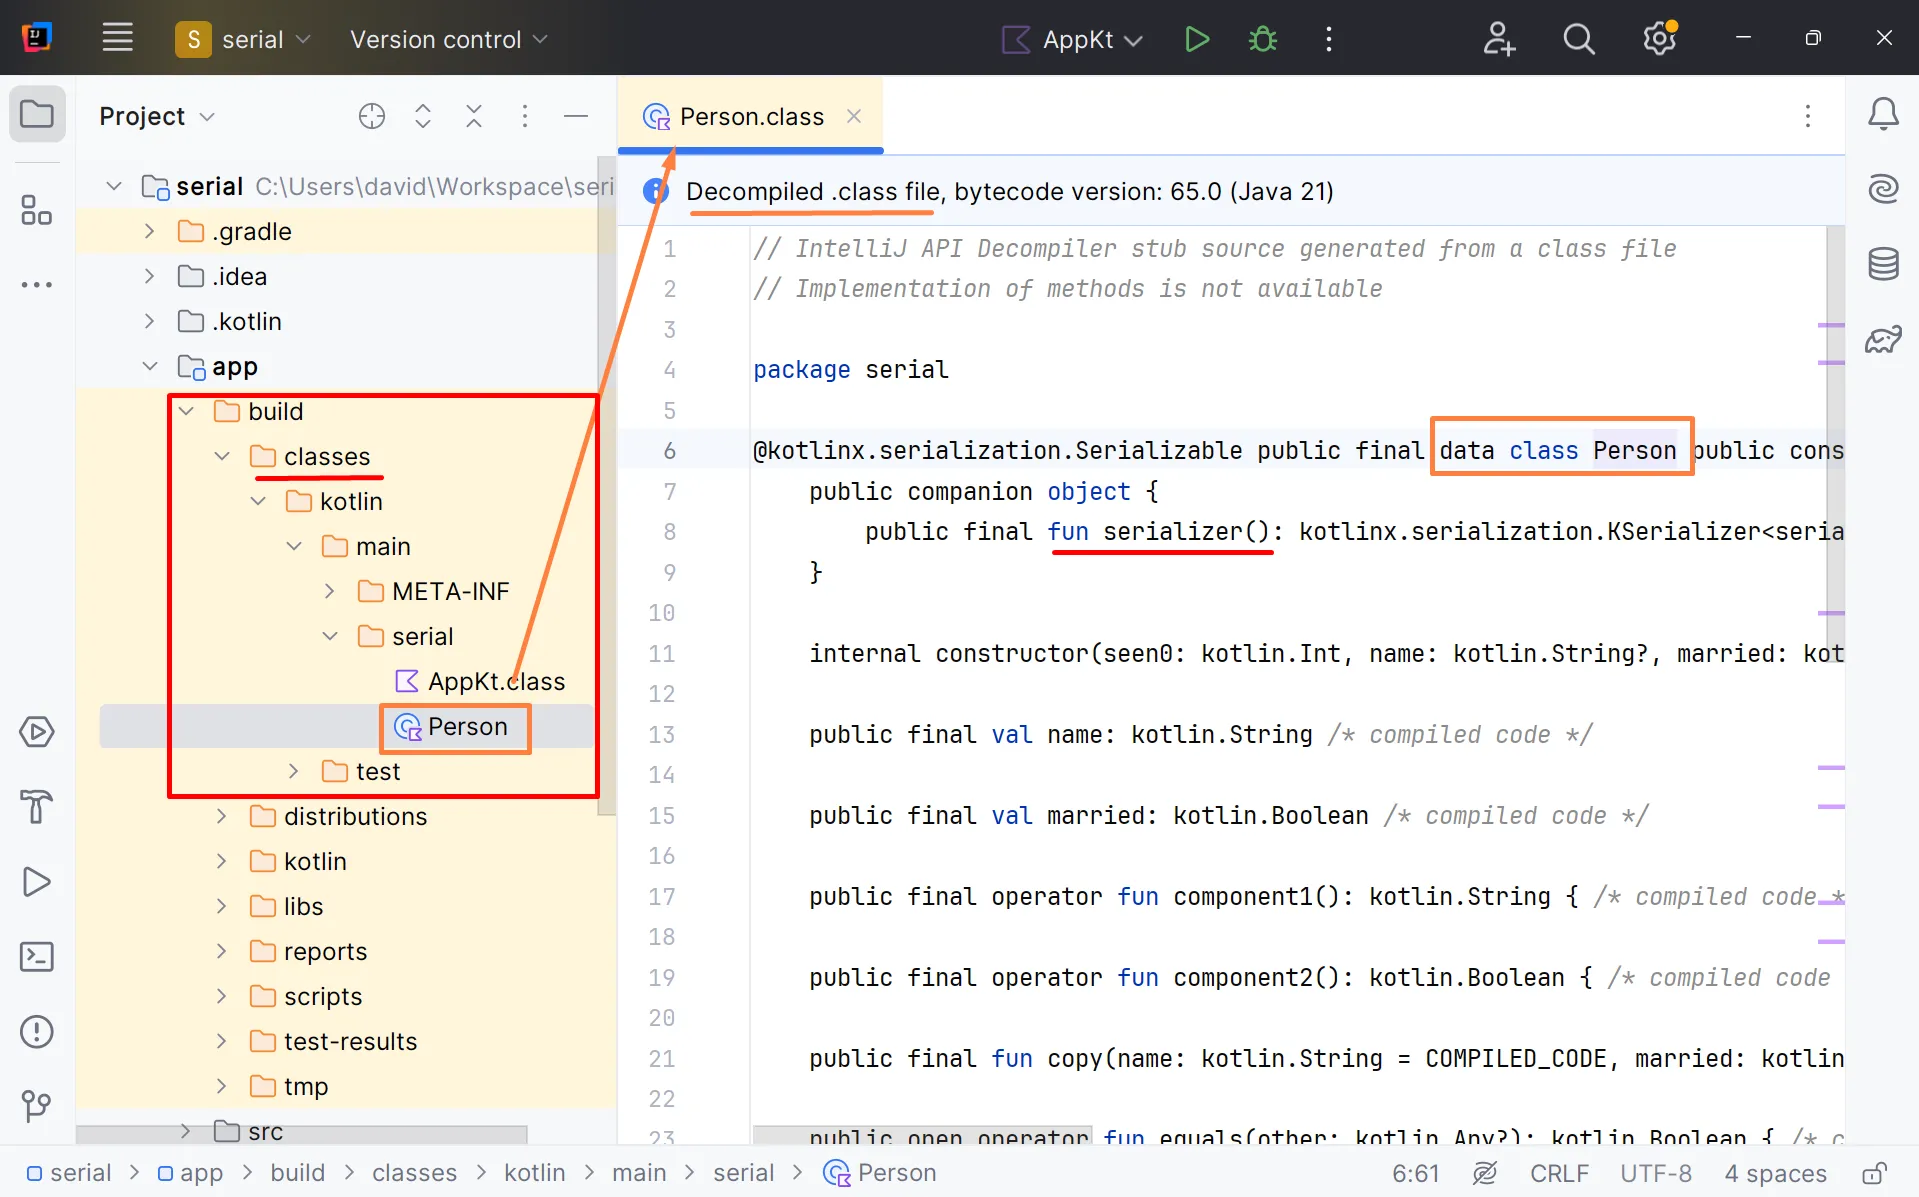Open the Notifications bell panel

tap(1883, 114)
